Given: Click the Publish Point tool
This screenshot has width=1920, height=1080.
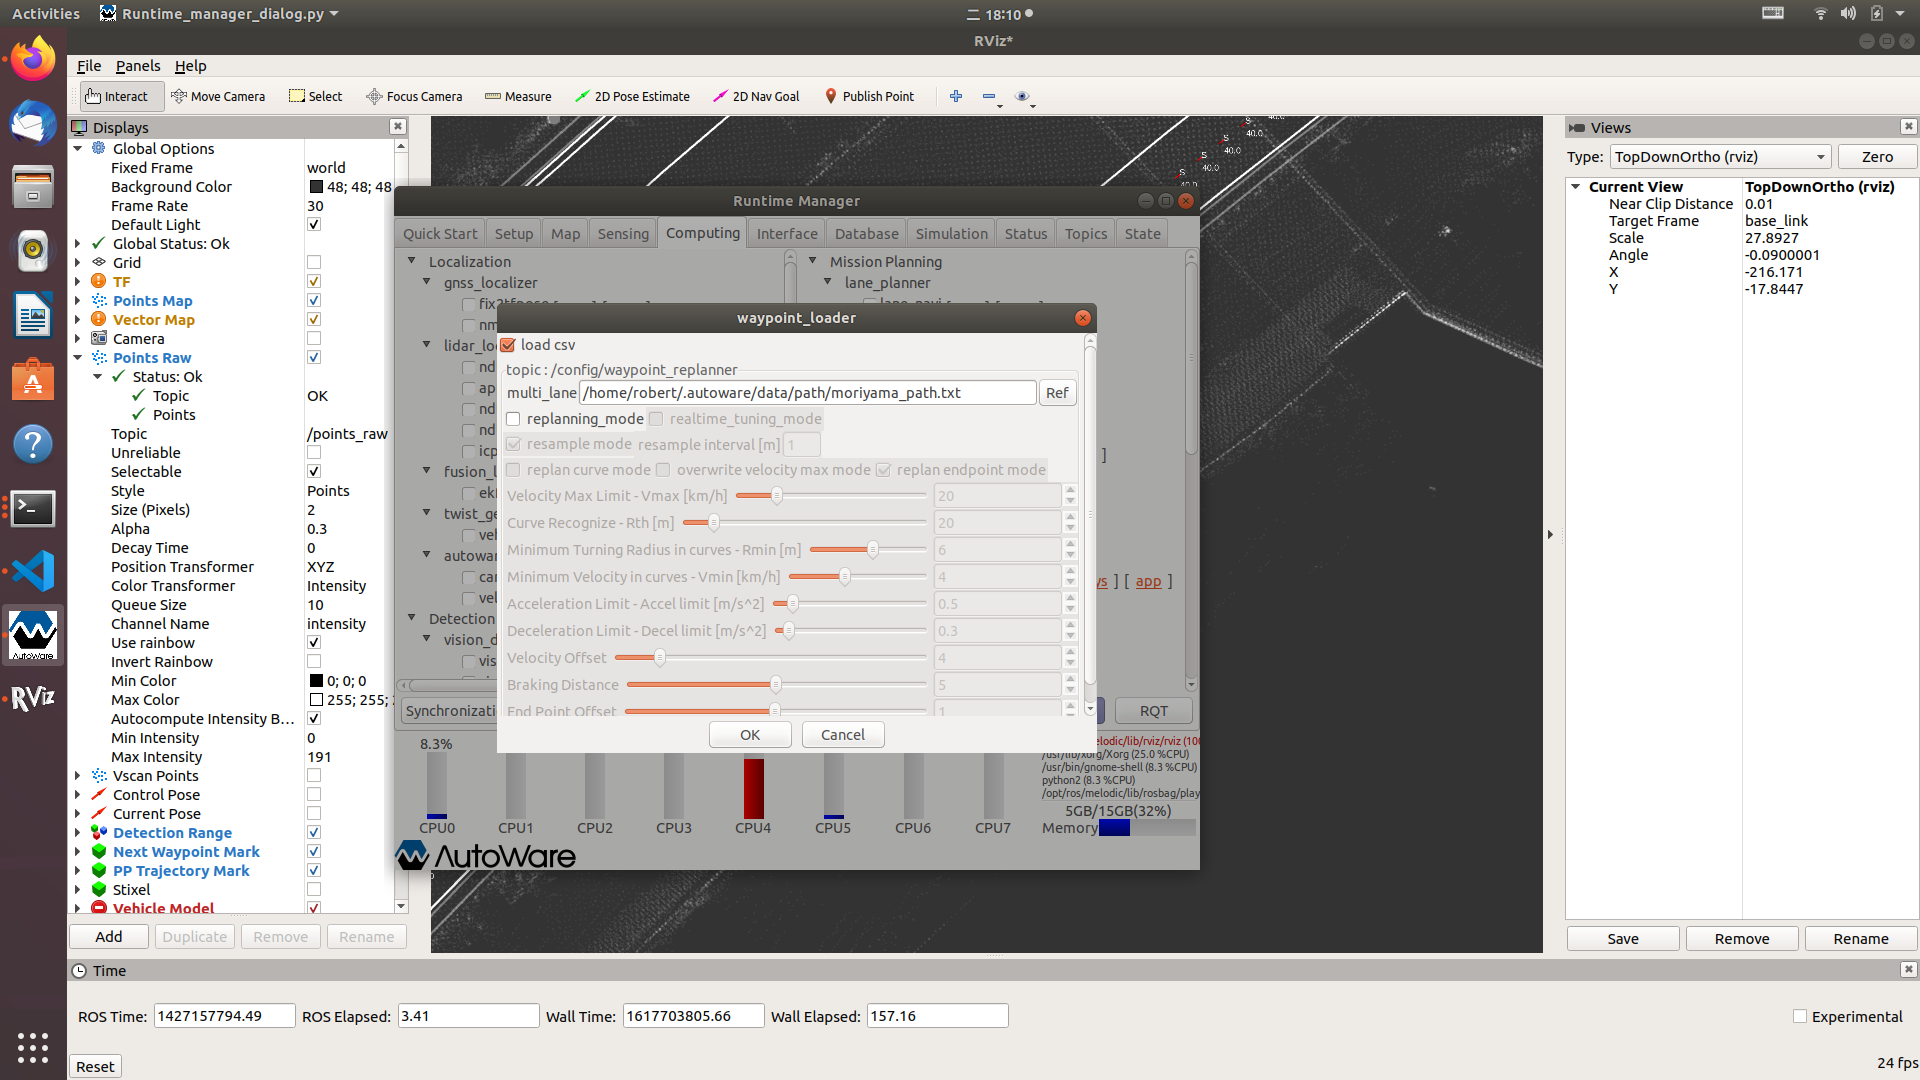Looking at the screenshot, I should (x=869, y=96).
